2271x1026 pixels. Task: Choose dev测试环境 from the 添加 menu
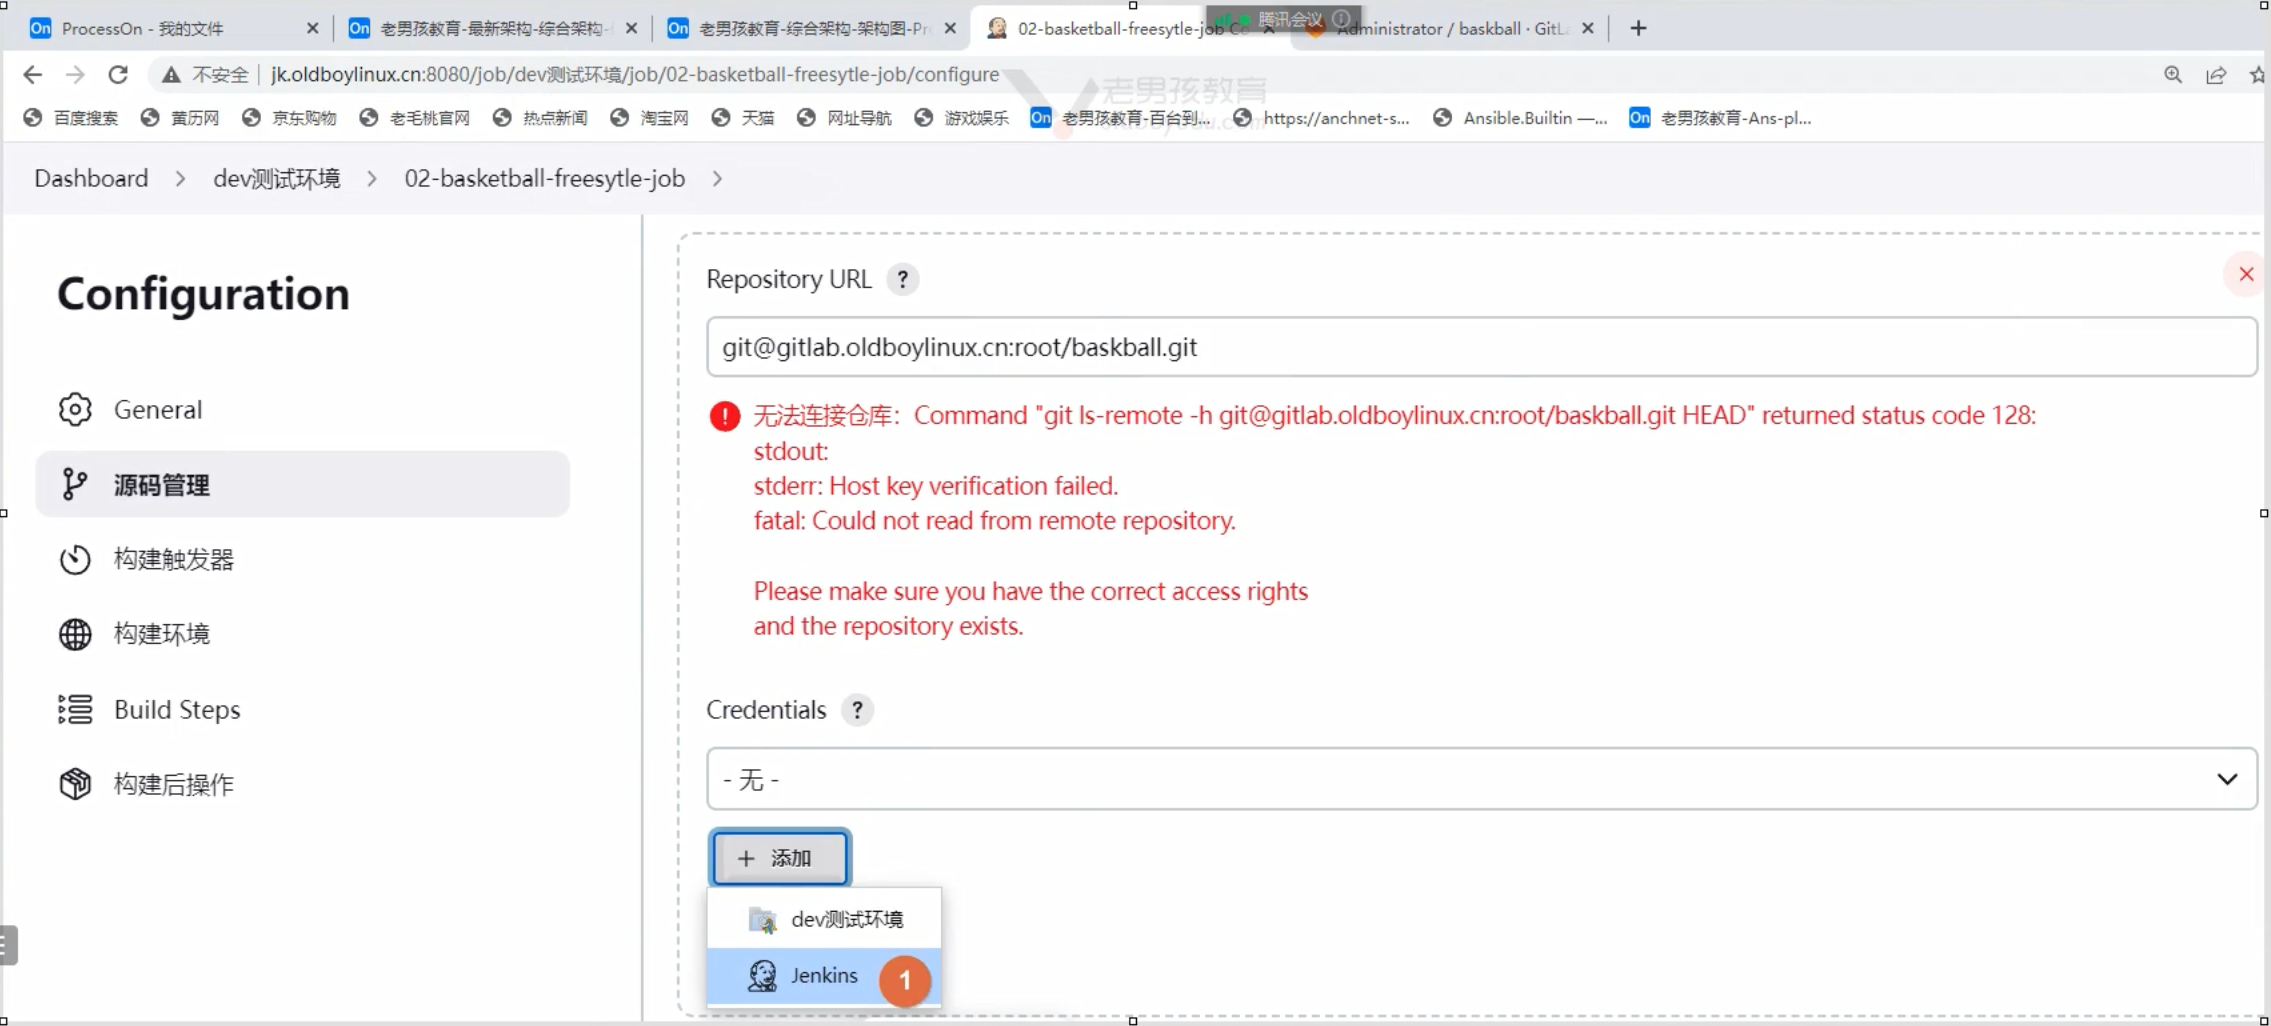click(x=824, y=919)
